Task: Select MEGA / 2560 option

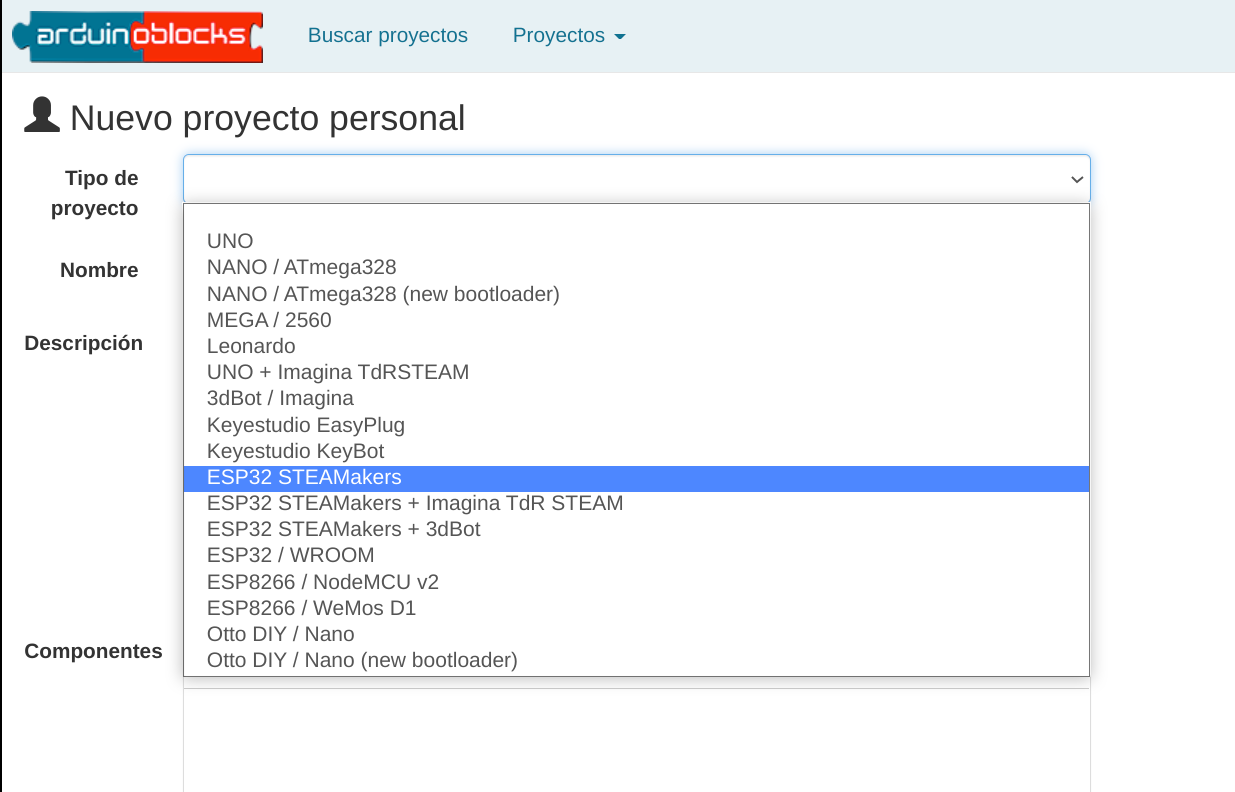Action: click(636, 320)
